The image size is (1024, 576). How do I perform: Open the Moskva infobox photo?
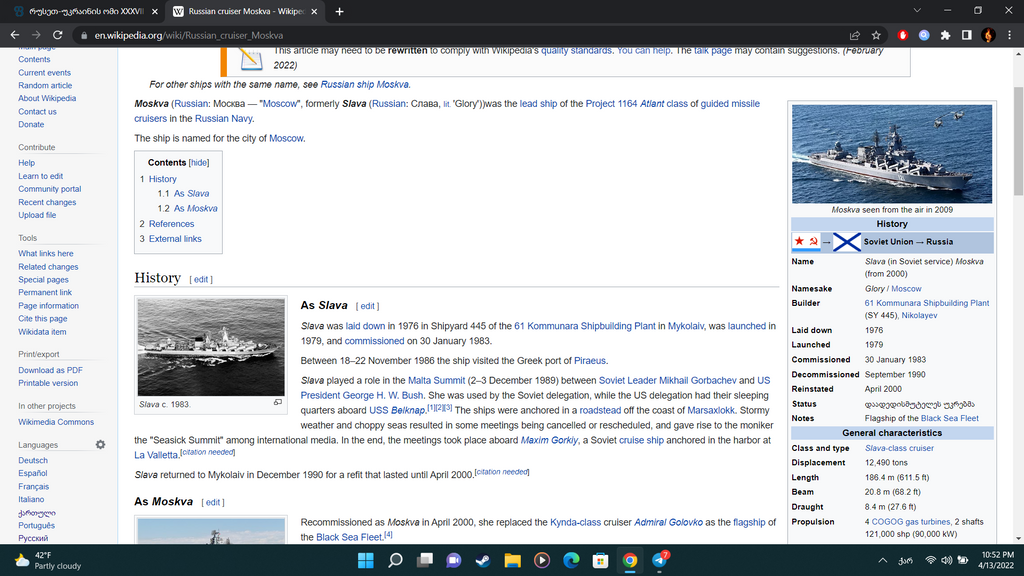891,154
